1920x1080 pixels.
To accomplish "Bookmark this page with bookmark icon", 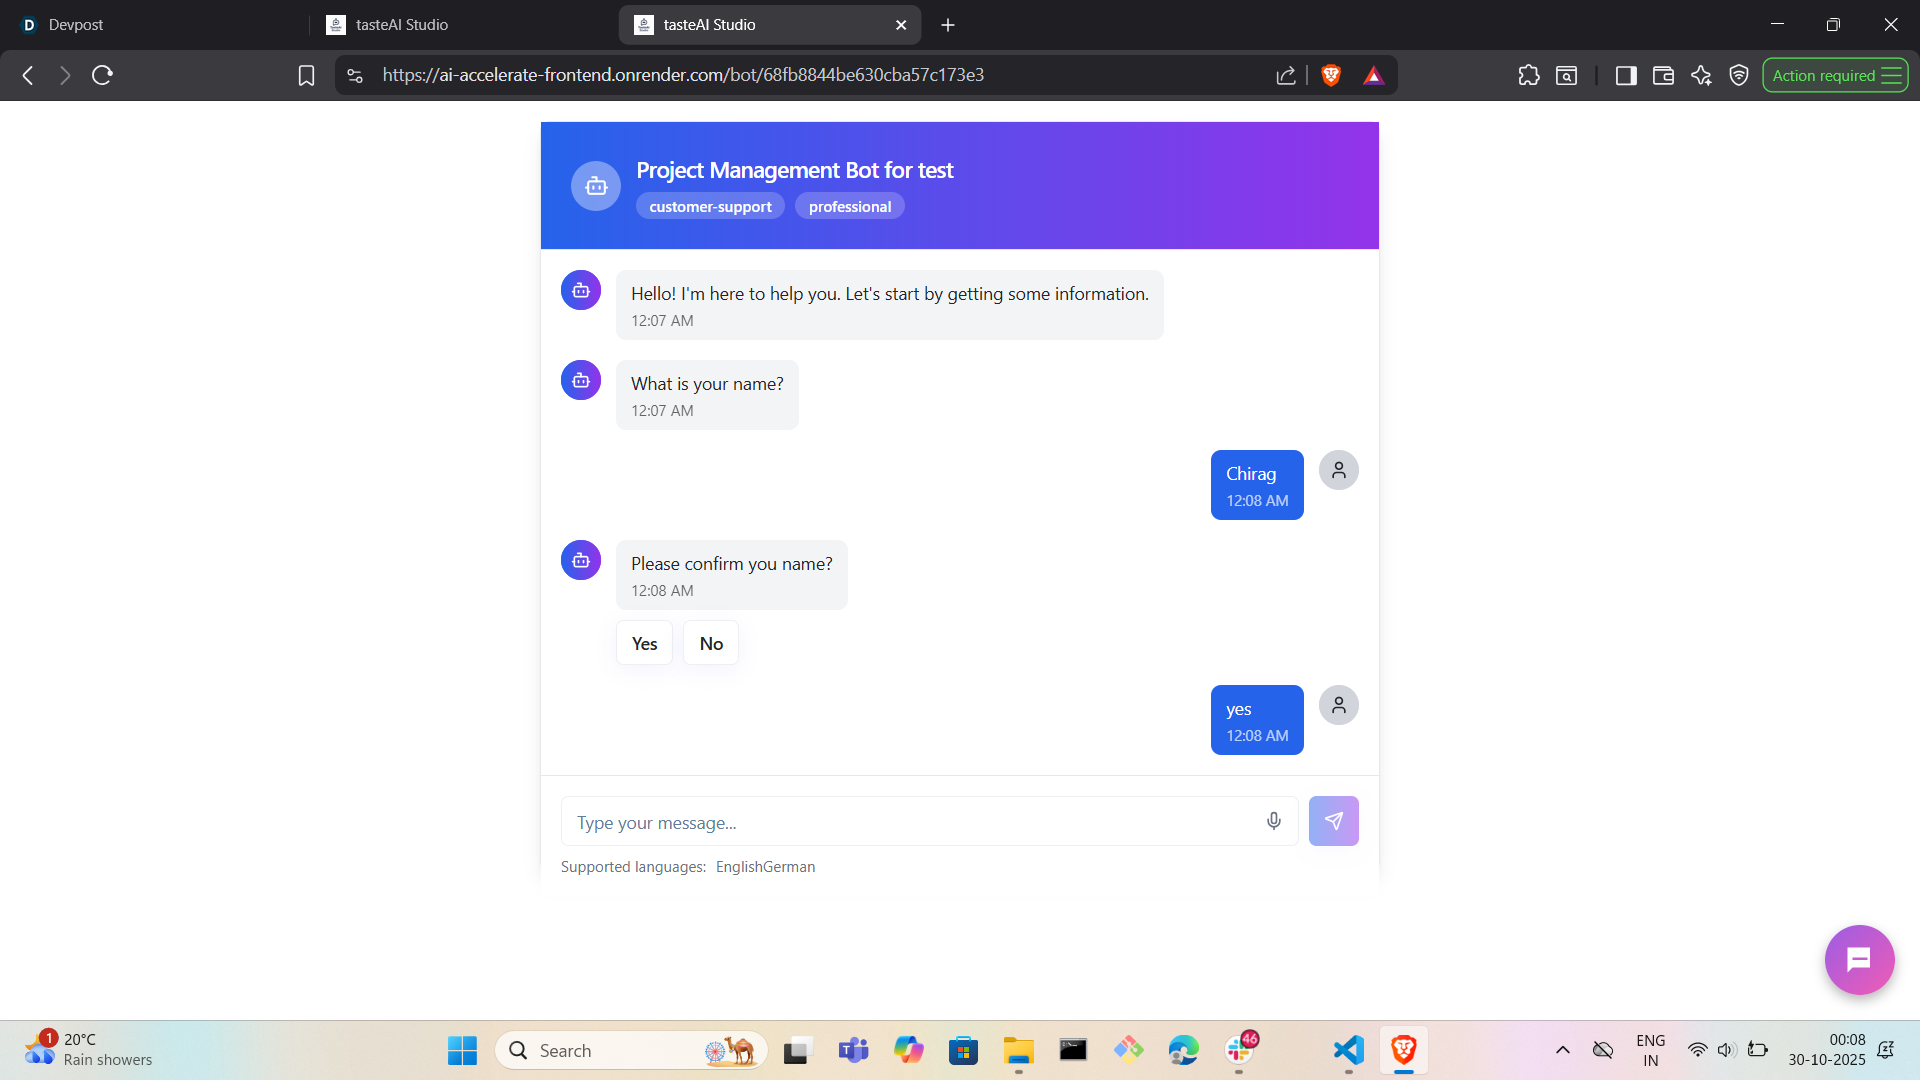I will click(x=306, y=75).
